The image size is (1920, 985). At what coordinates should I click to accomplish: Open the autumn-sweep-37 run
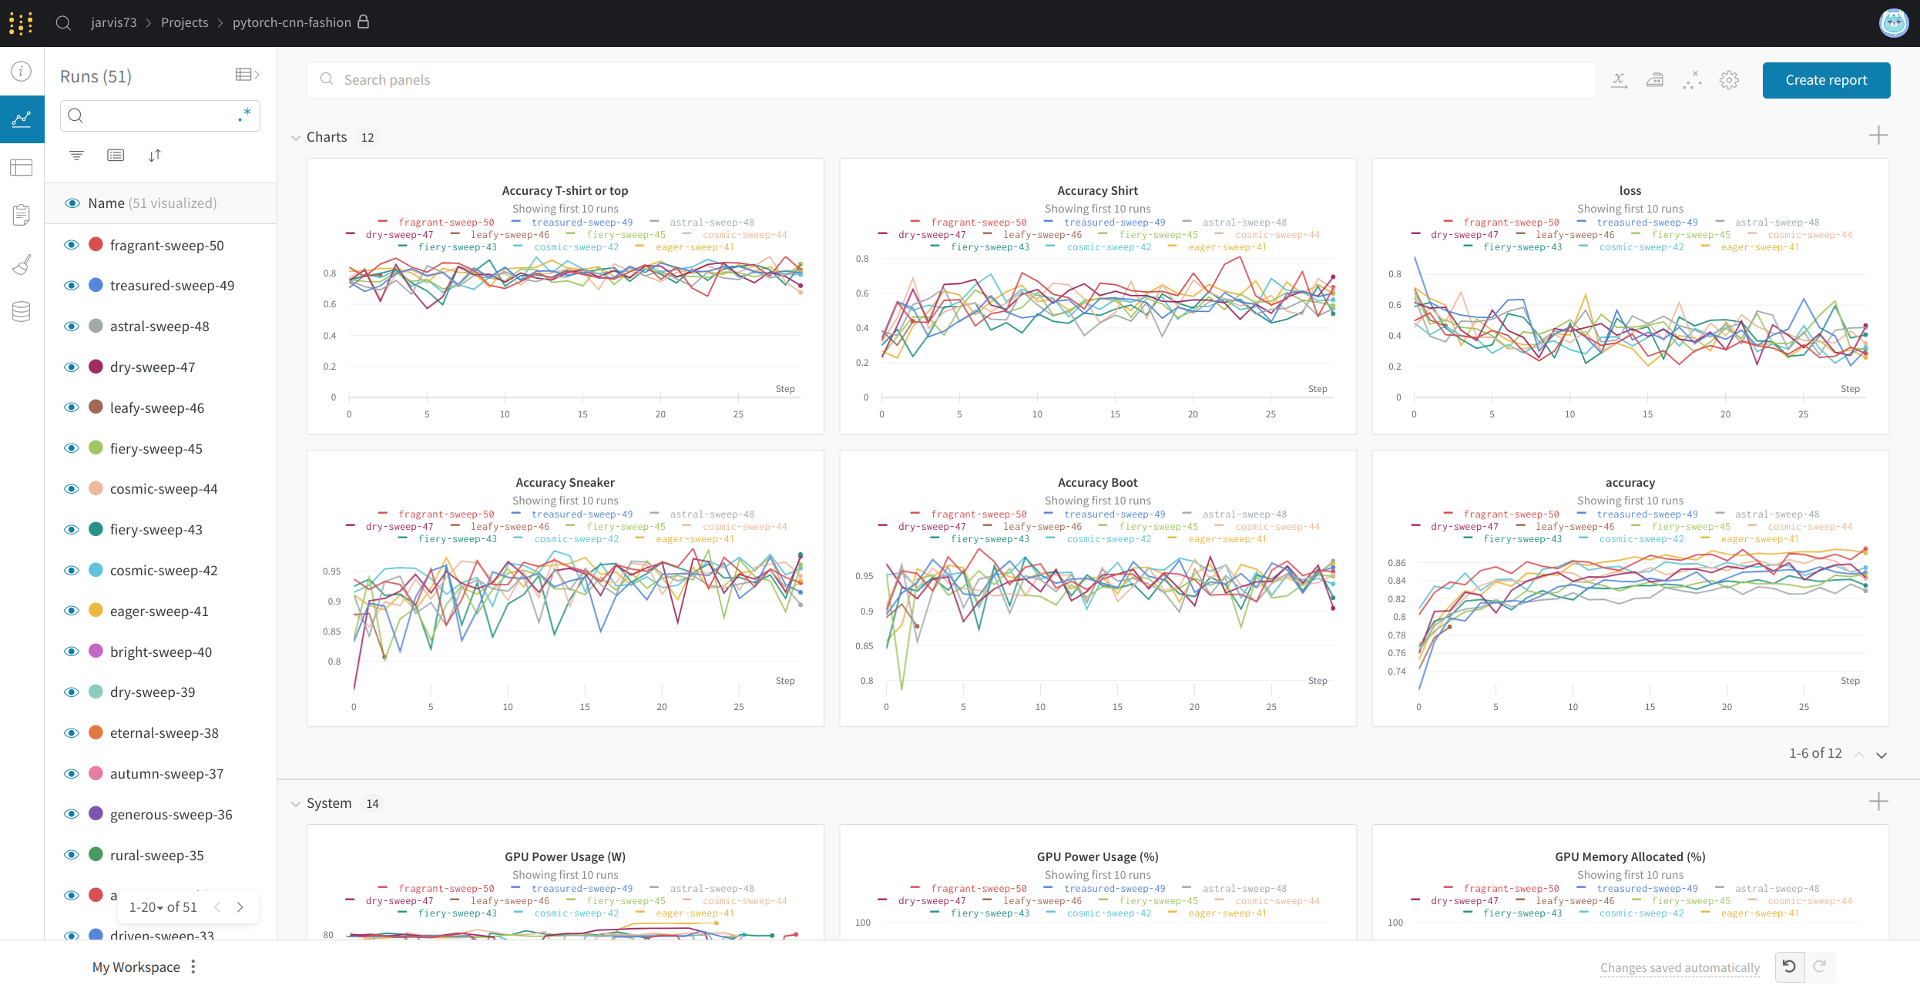point(167,774)
